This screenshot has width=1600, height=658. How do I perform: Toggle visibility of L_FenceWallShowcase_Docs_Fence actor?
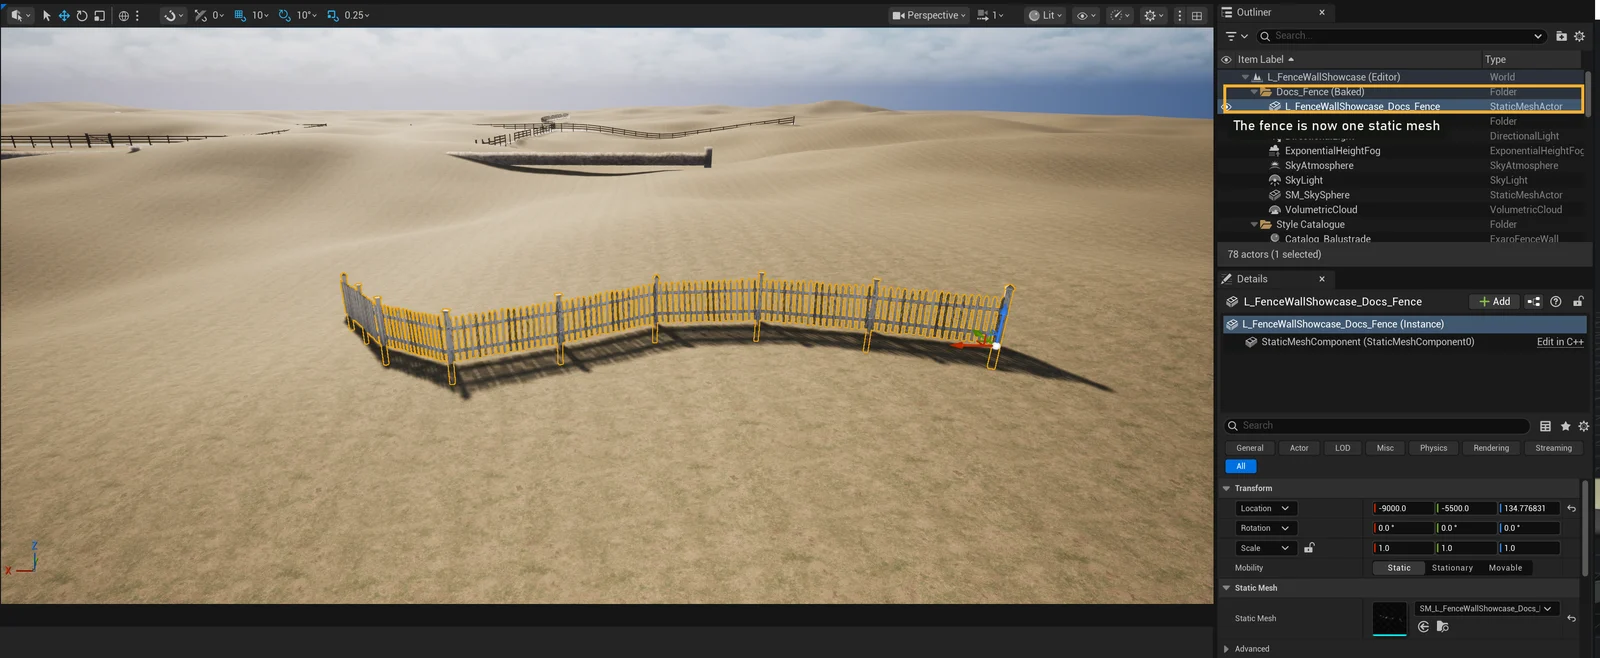click(1227, 107)
